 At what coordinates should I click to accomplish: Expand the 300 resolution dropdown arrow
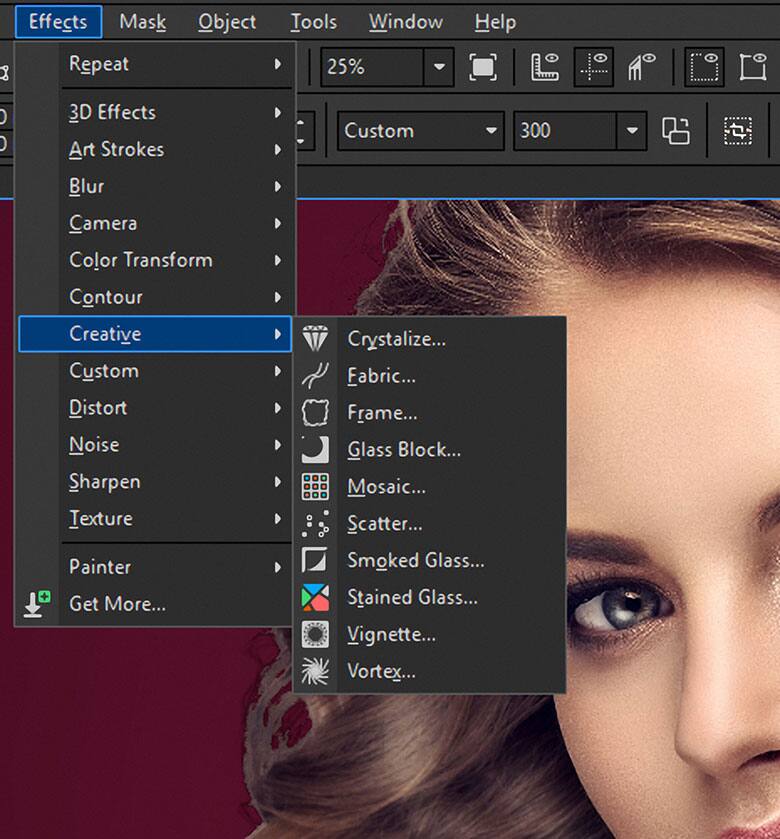tap(631, 131)
